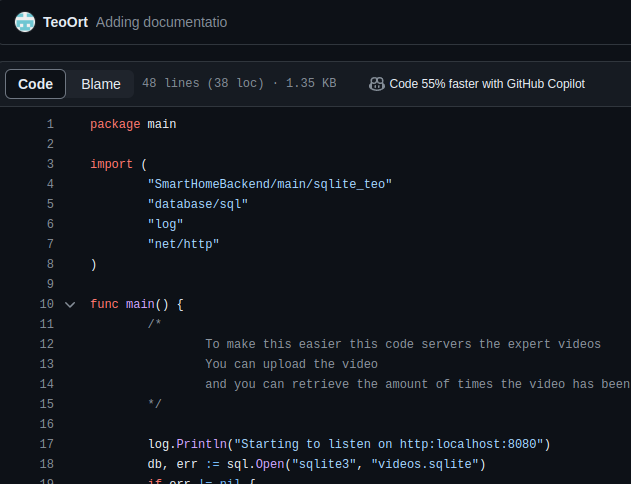Image resolution: width=631 pixels, height=484 pixels.
Task: Collapse the func main code block
Action: pyautogui.click(x=70, y=304)
